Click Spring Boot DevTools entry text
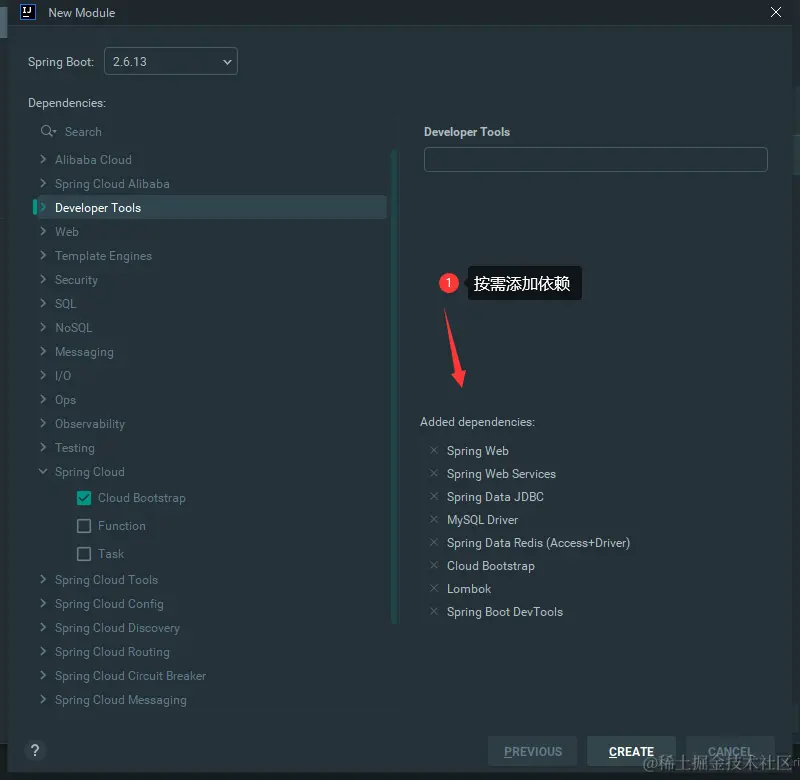This screenshot has height=780, width=800. (505, 612)
